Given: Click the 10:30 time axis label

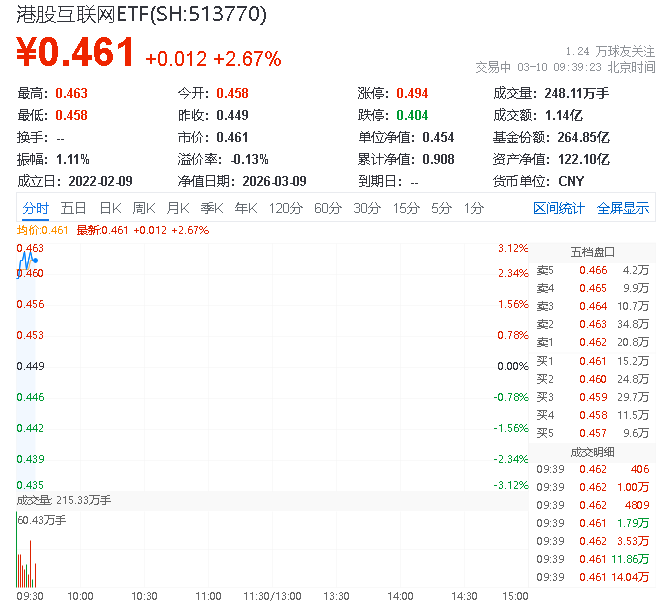Looking at the screenshot, I should coord(144,596).
